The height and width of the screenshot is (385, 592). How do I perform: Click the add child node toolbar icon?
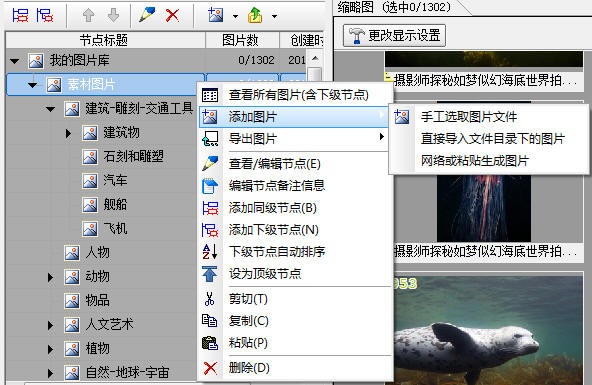[x=45, y=15]
